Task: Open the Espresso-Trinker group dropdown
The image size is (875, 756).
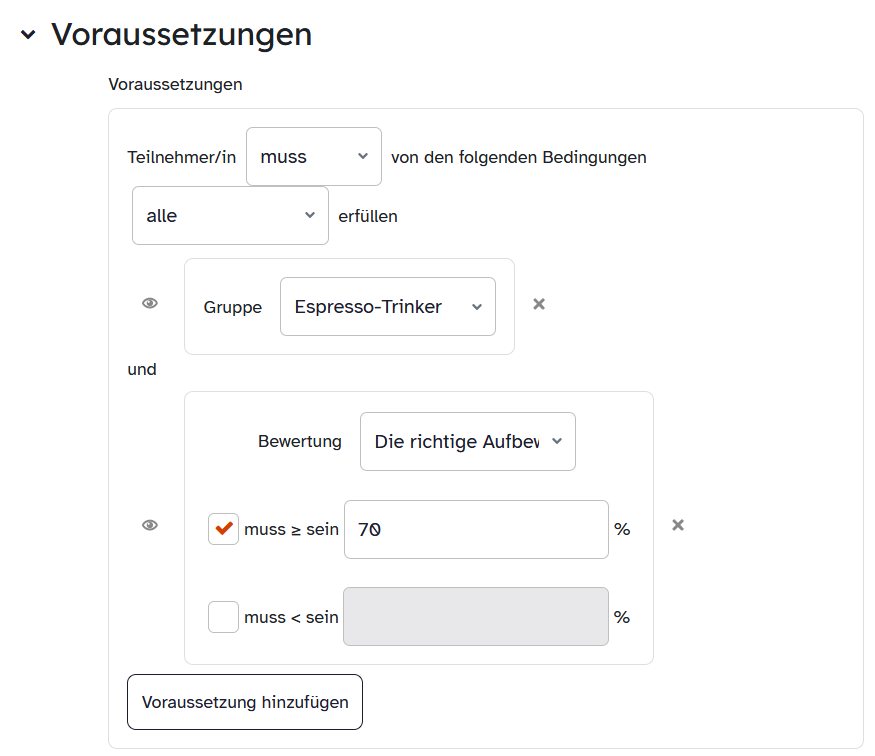Action: 387,307
